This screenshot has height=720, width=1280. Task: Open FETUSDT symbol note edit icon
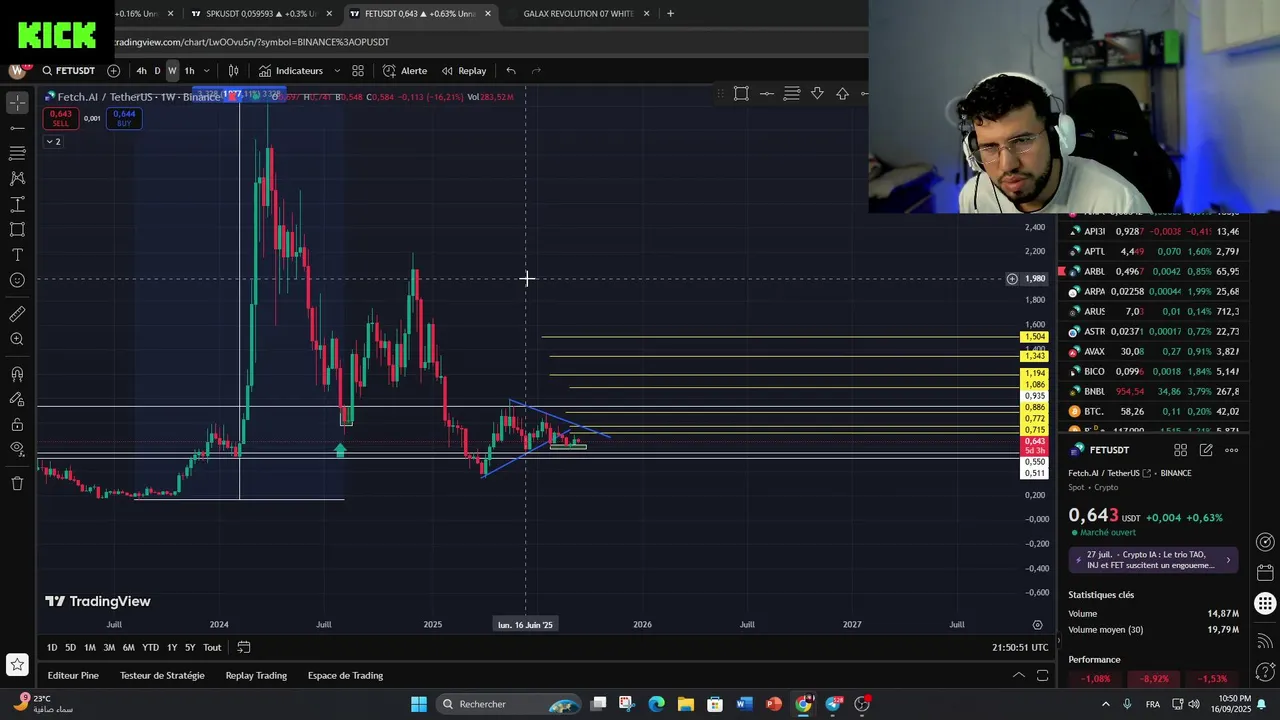point(1206,451)
